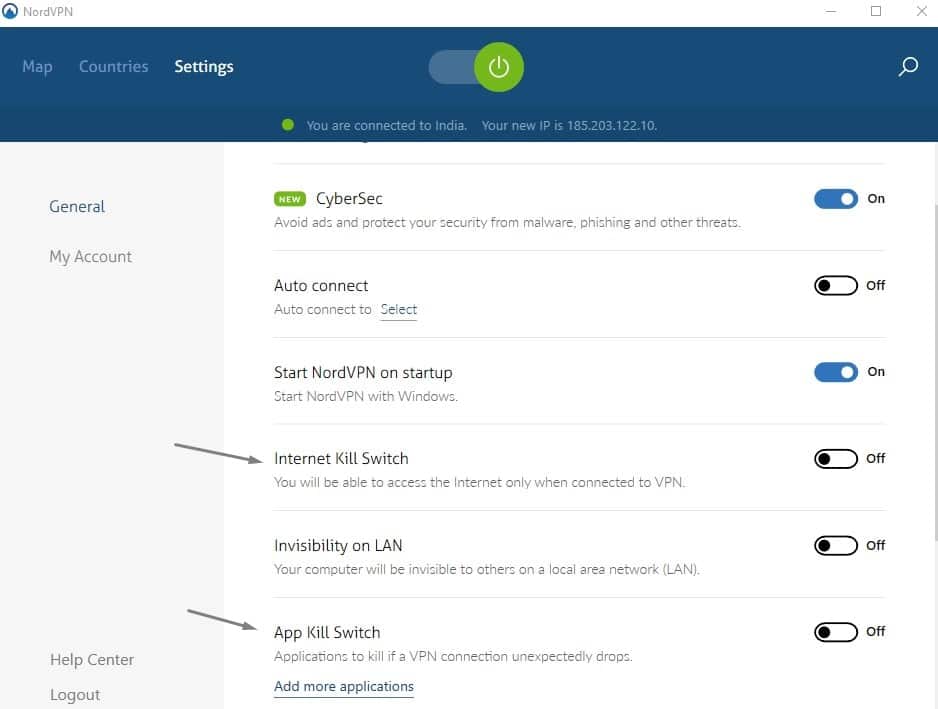Screen dimensions: 938x709
Task: Open the Help Center
Action: coord(92,659)
